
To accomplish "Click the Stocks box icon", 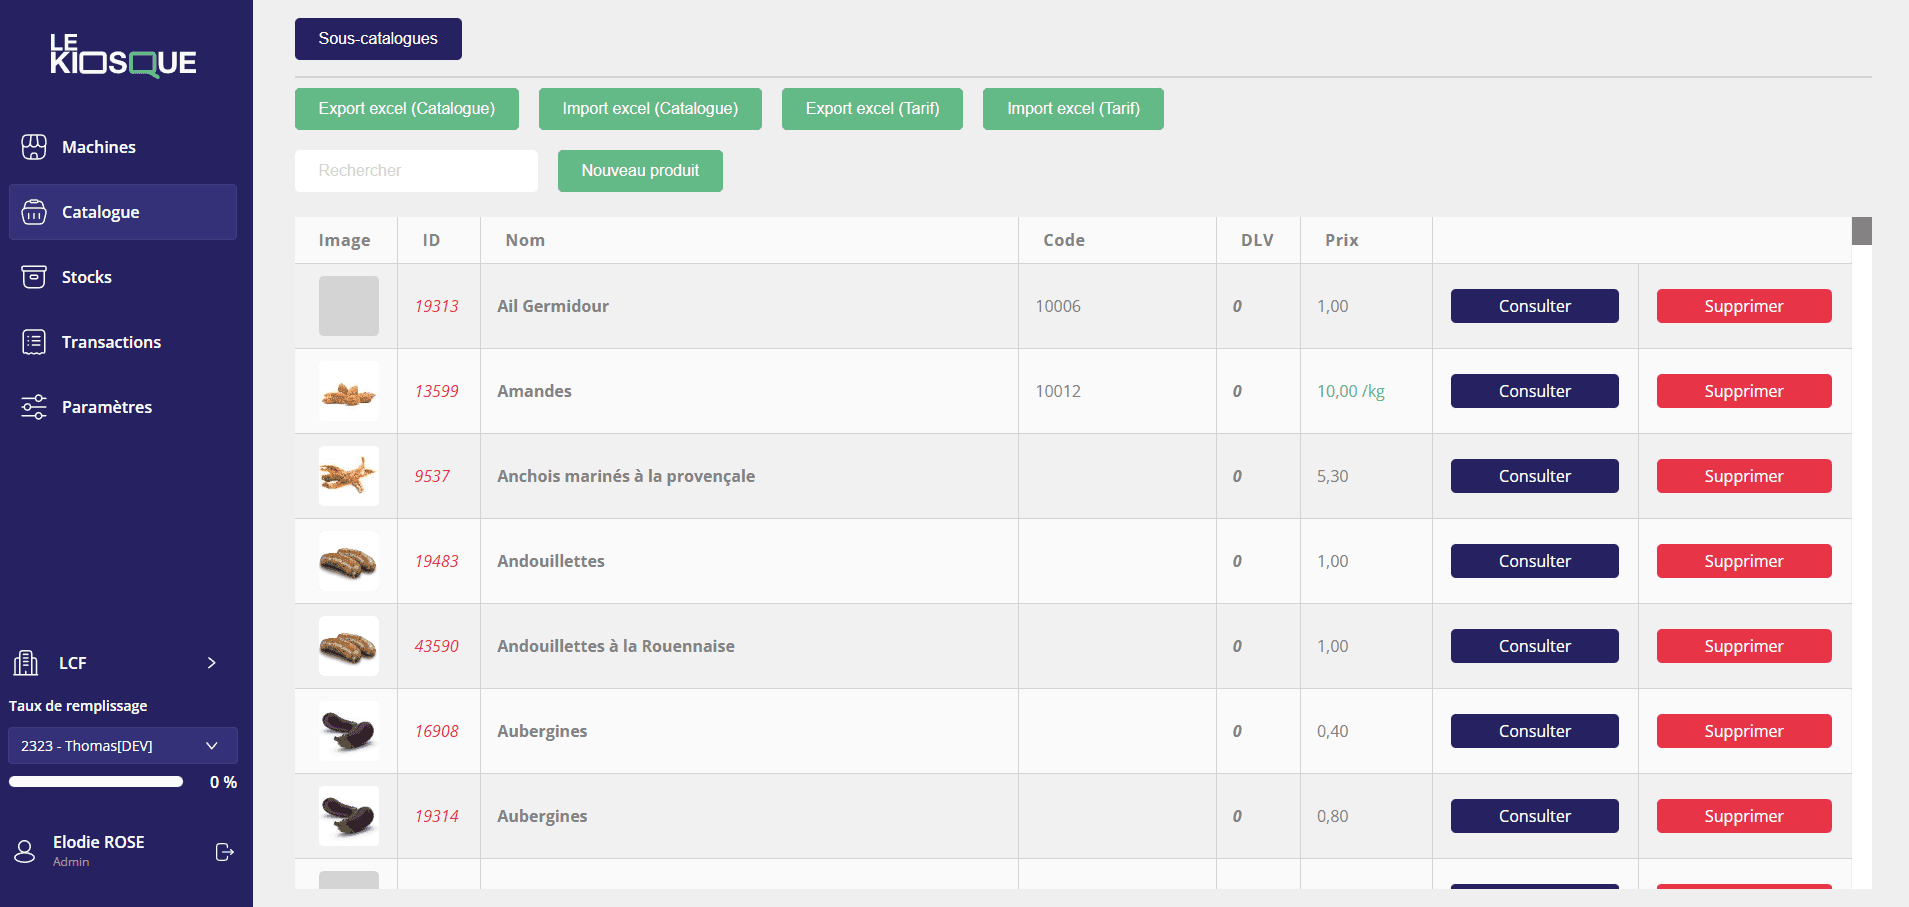I will click(34, 277).
